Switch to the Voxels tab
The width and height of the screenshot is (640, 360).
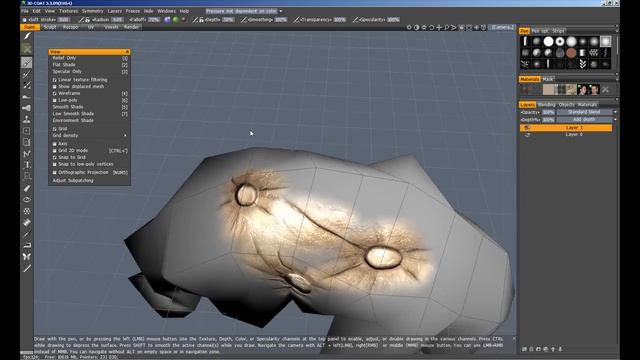point(111,27)
